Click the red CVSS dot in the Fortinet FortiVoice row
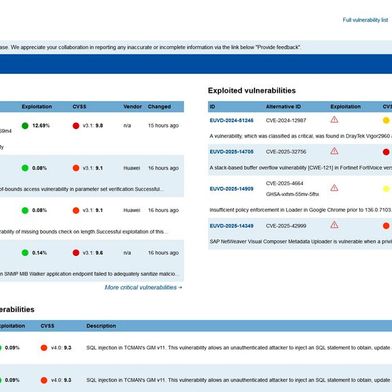This screenshot has height=392, width=392. point(386,152)
